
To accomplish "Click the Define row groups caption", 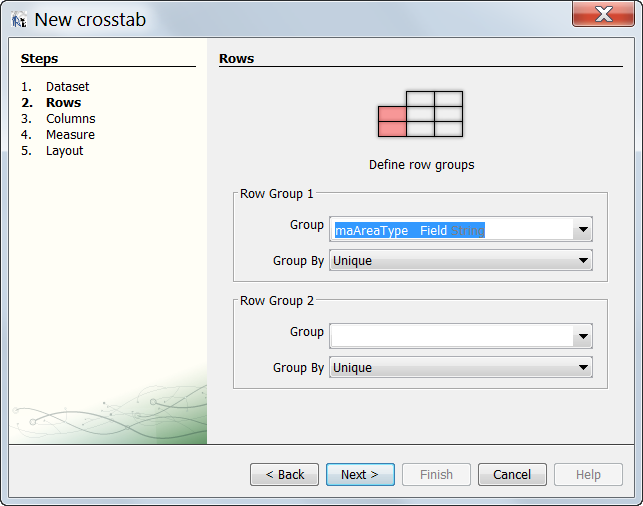I will [x=421, y=165].
